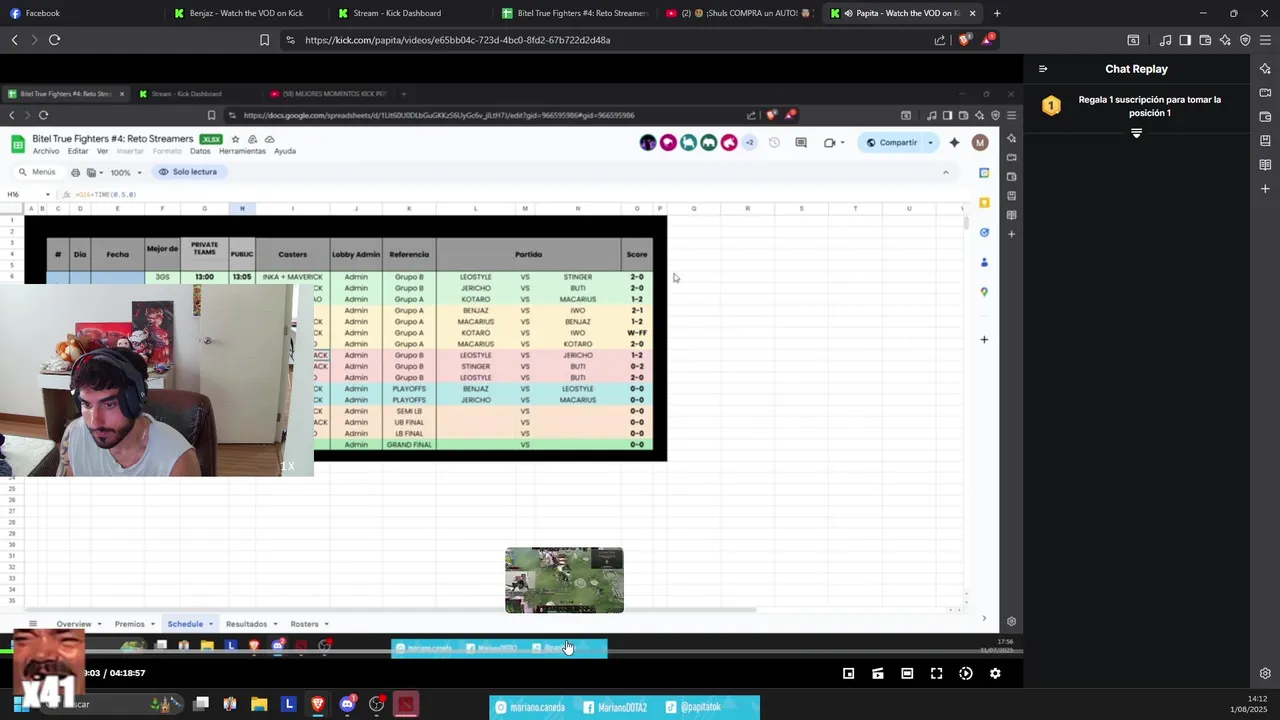This screenshot has width=1280, height=720.
Task: Open the Brave playlist music note icon
Action: [1165, 40]
